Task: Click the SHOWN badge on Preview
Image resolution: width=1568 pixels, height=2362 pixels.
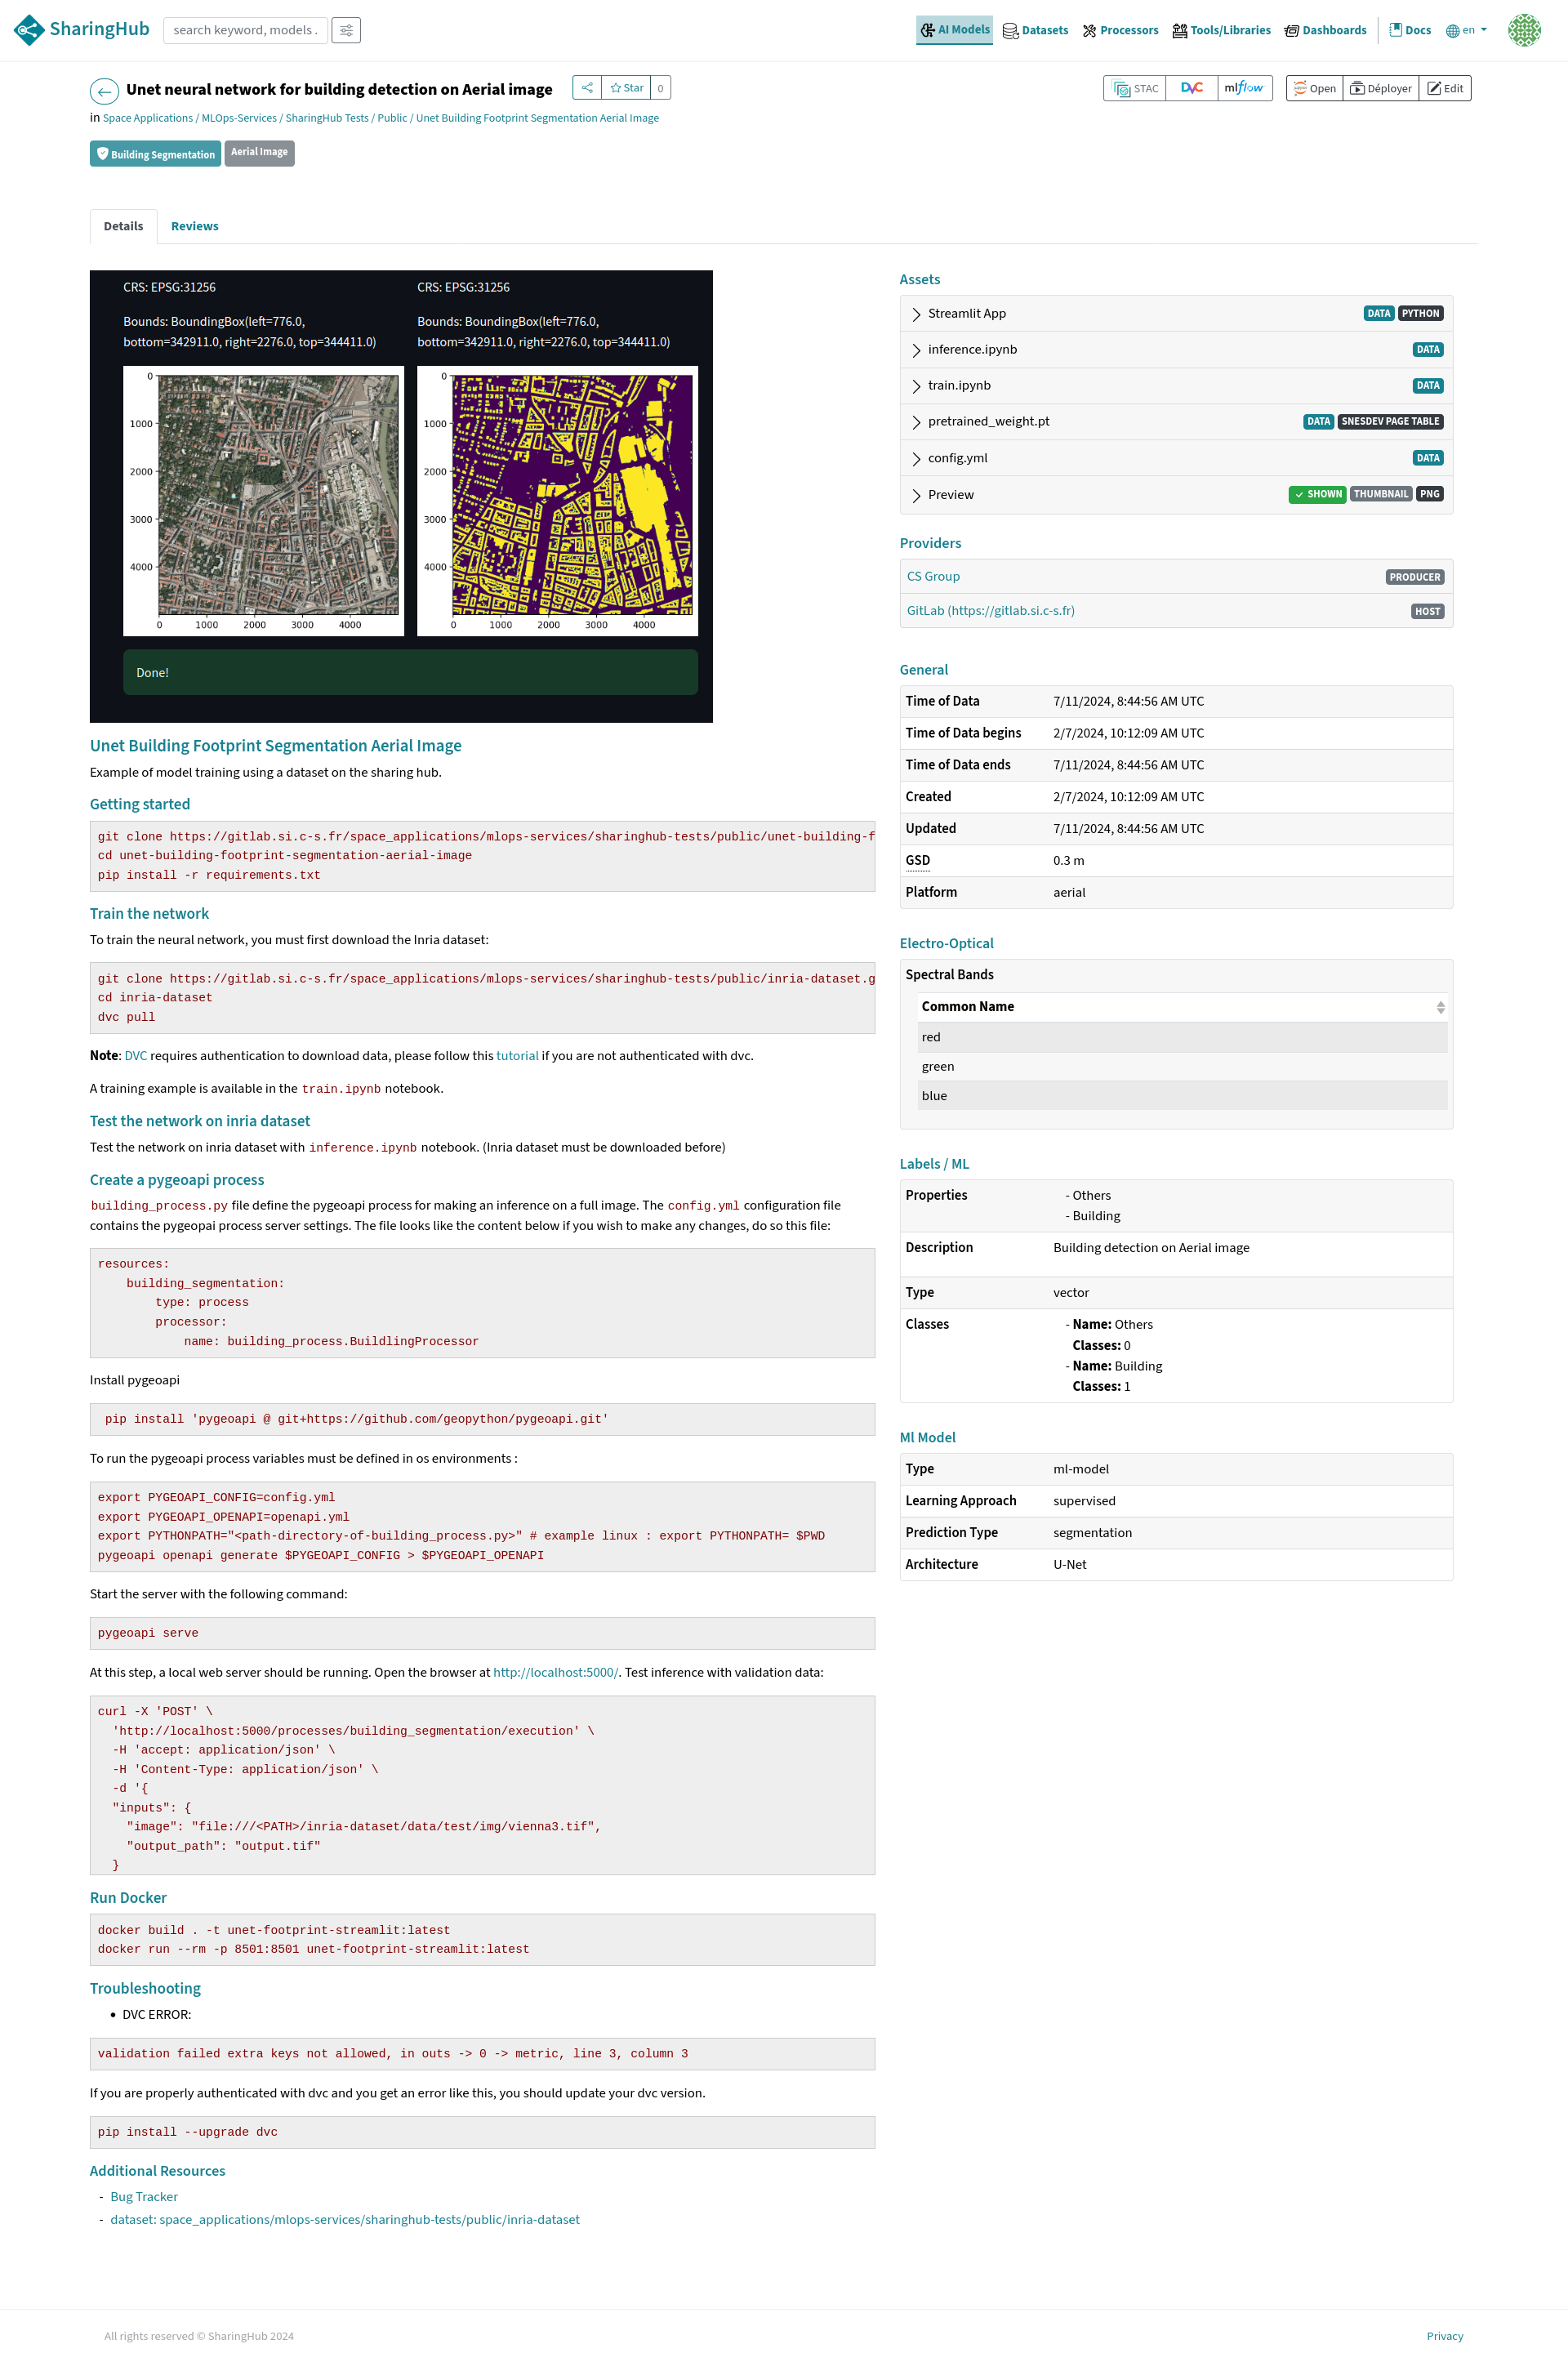Action: (1317, 494)
